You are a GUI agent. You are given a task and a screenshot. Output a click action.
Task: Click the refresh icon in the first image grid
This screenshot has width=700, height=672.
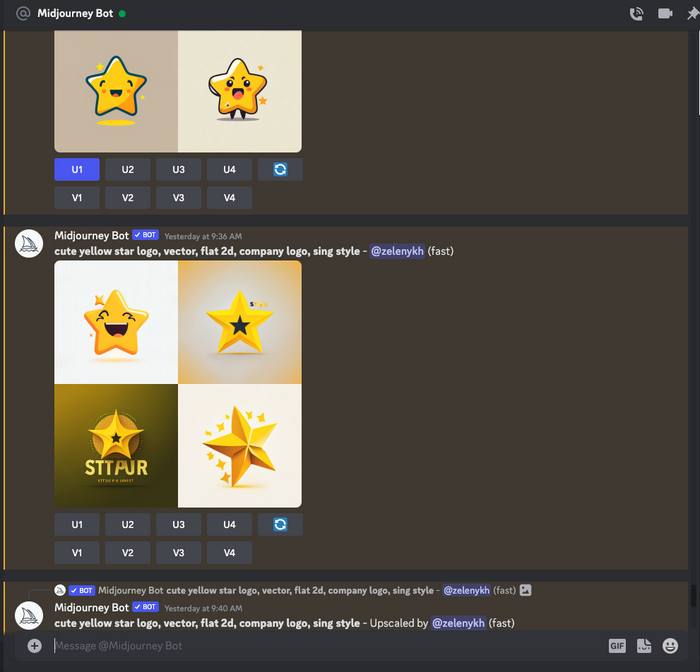pos(280,170)
